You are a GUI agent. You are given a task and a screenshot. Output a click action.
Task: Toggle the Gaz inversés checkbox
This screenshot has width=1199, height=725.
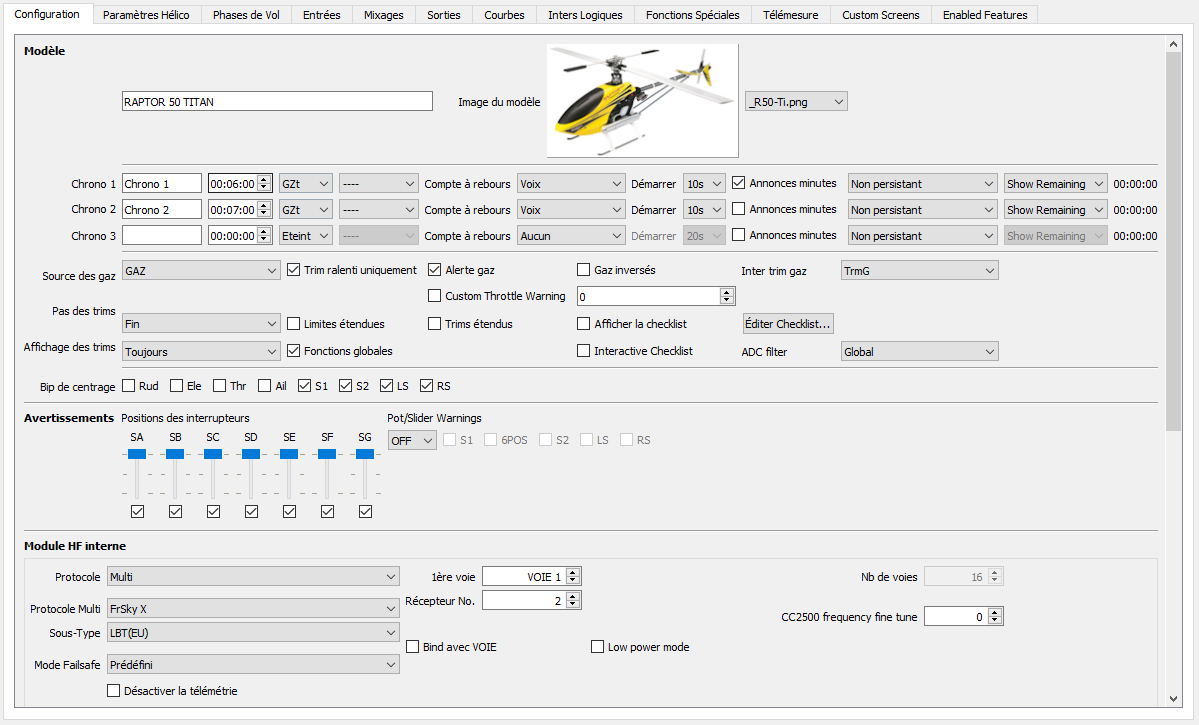[x=584, y=270]
